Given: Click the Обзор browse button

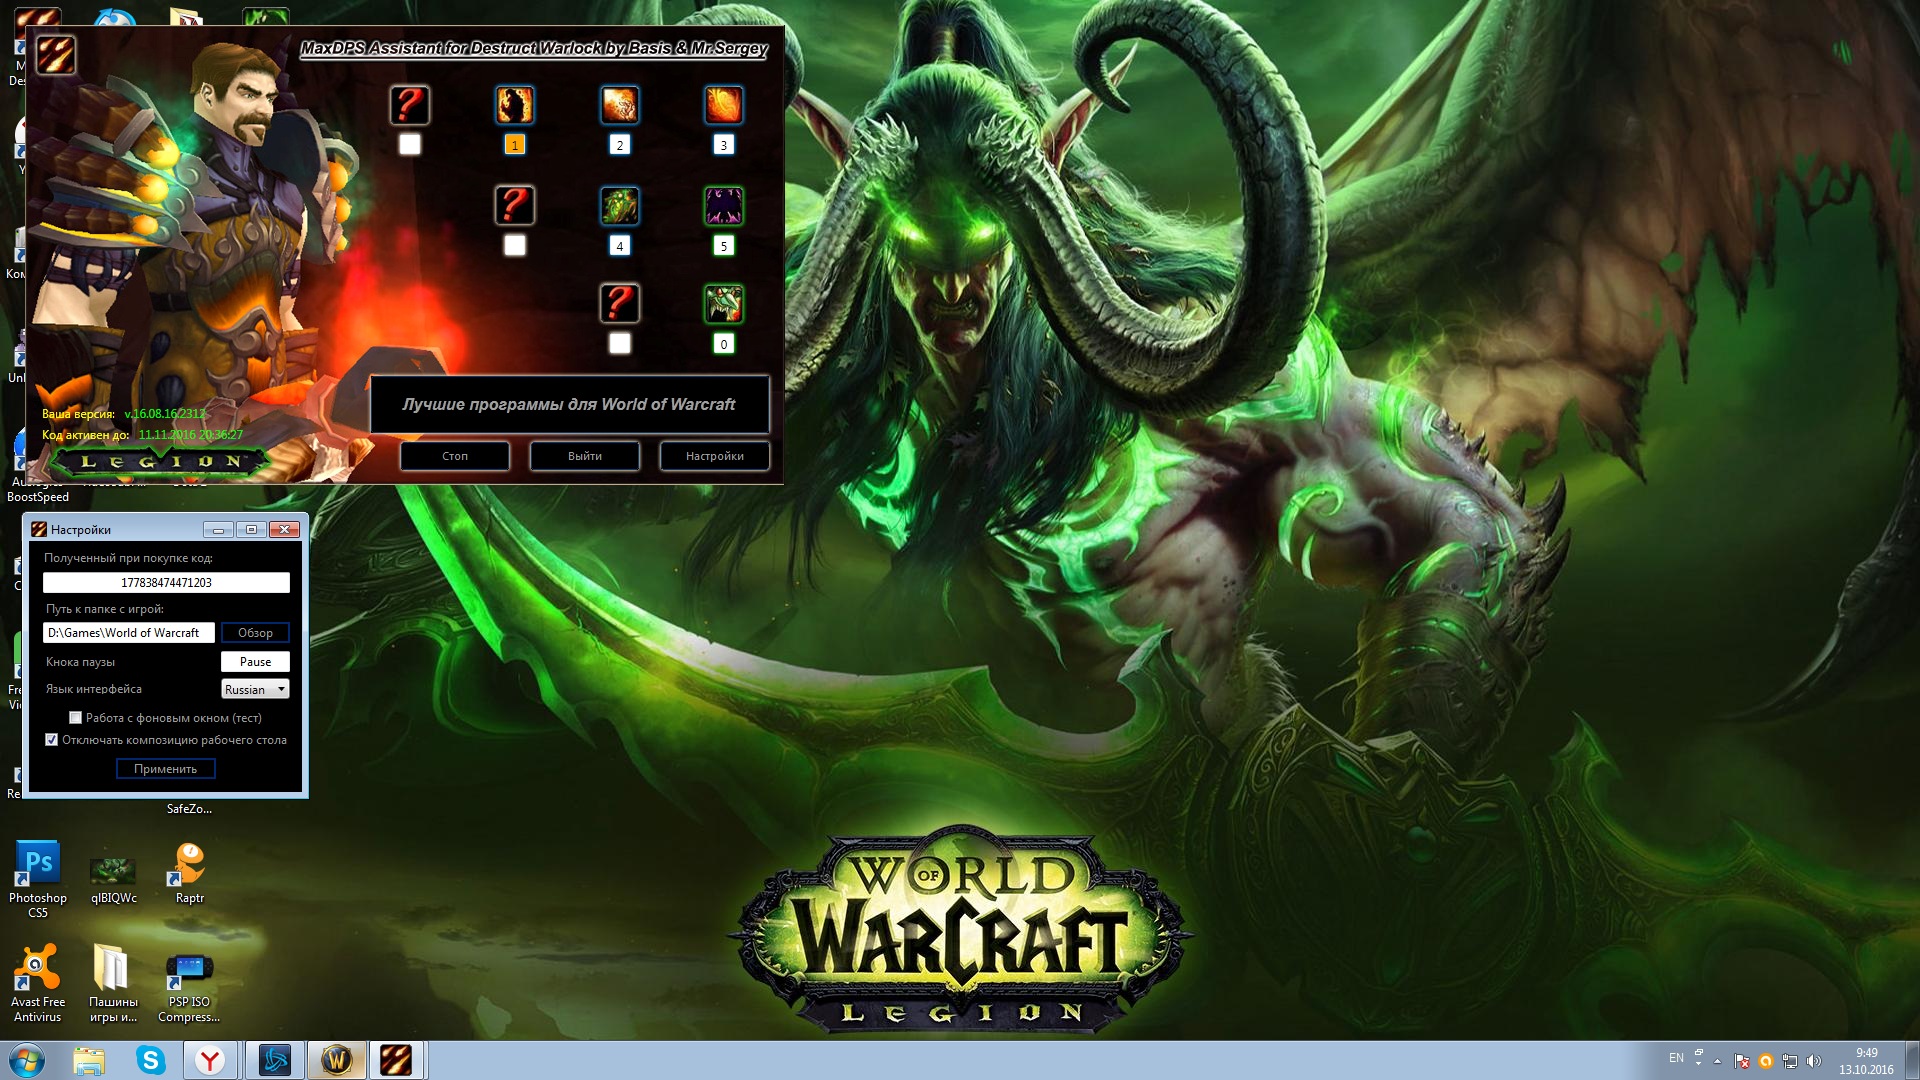Looking at the screenshot, I should pos(255,633).
